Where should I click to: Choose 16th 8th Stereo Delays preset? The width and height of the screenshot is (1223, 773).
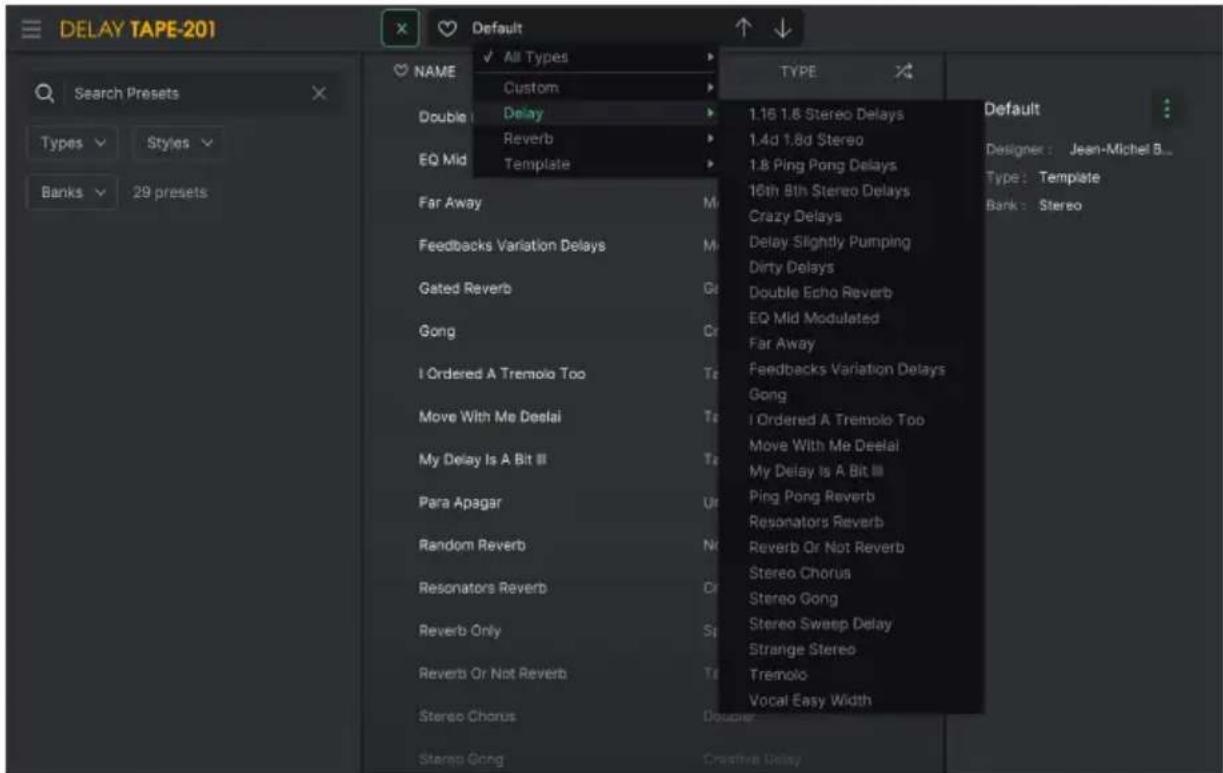click(829, 190)
